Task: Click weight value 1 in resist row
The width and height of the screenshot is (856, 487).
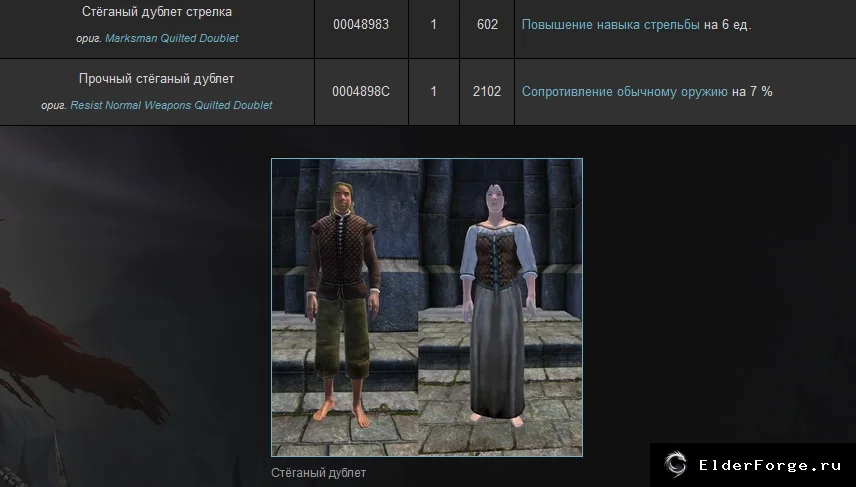Action: (433, 92)
